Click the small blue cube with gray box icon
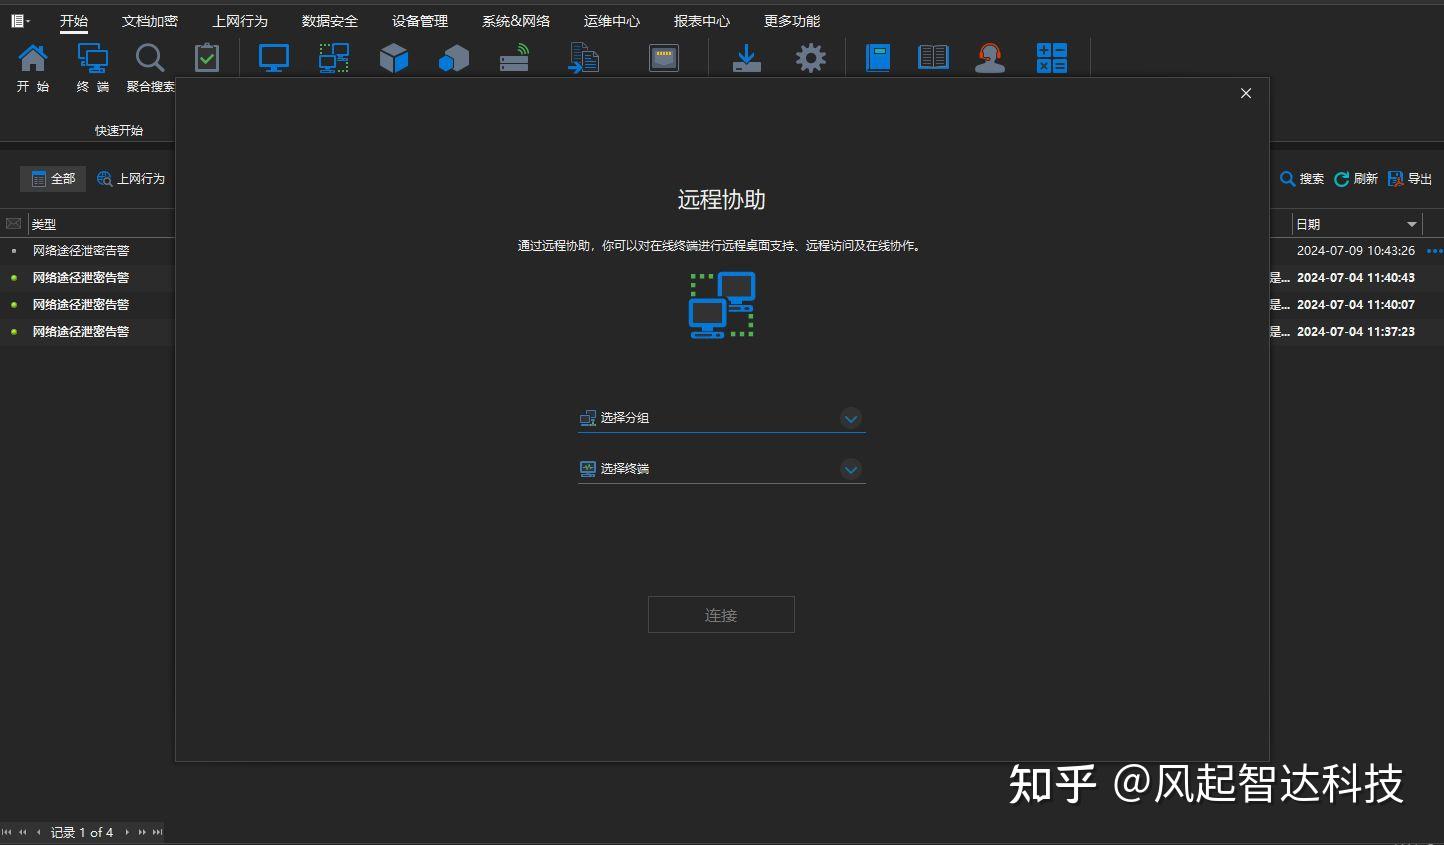The width and height of the screenshot is (1444, 845). (454, 59)
